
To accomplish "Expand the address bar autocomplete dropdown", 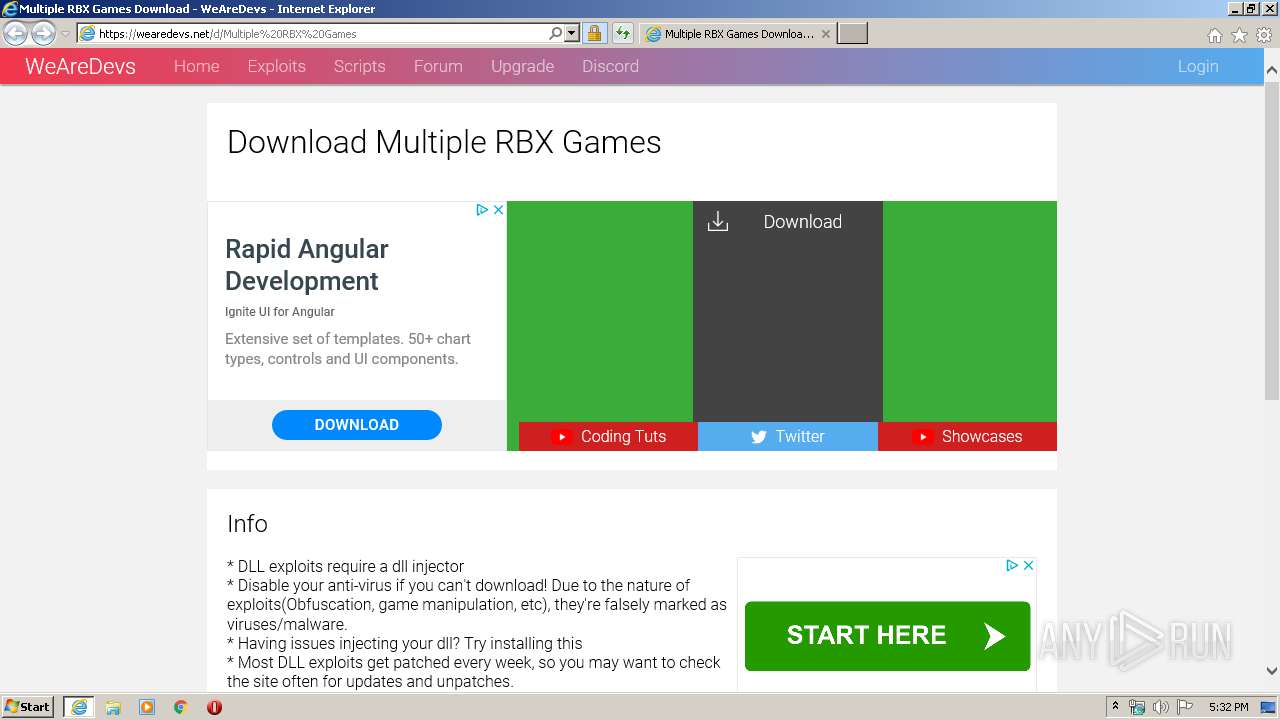I will point(572,33).
